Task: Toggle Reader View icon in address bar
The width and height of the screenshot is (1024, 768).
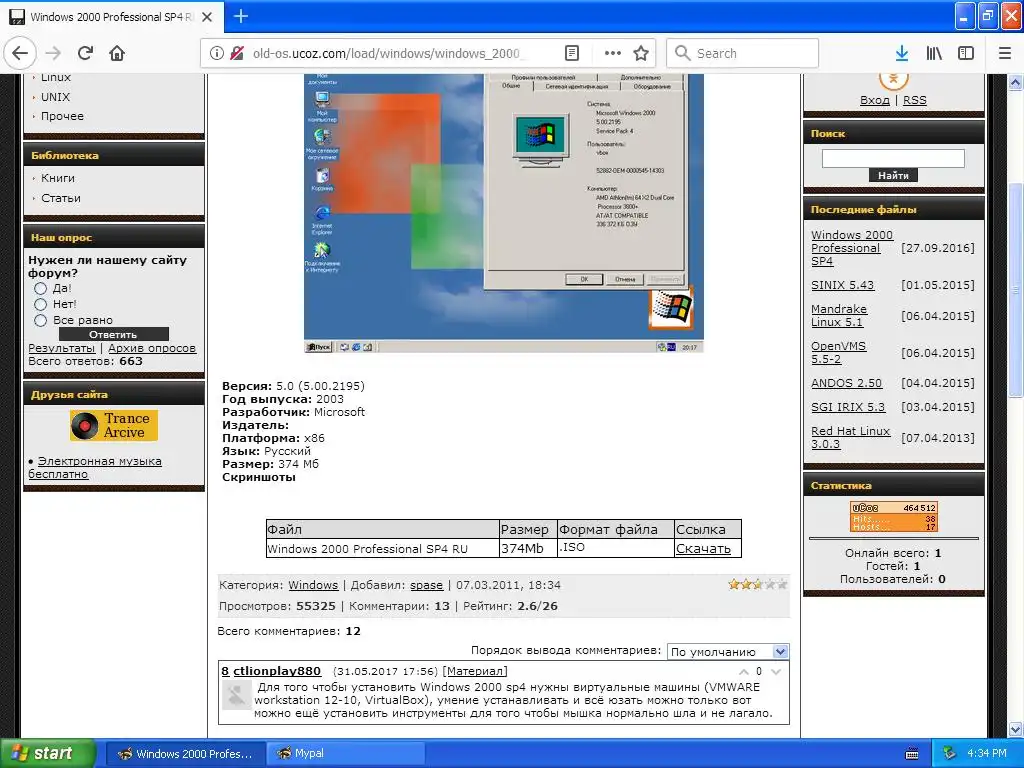Action: point(571,54)
